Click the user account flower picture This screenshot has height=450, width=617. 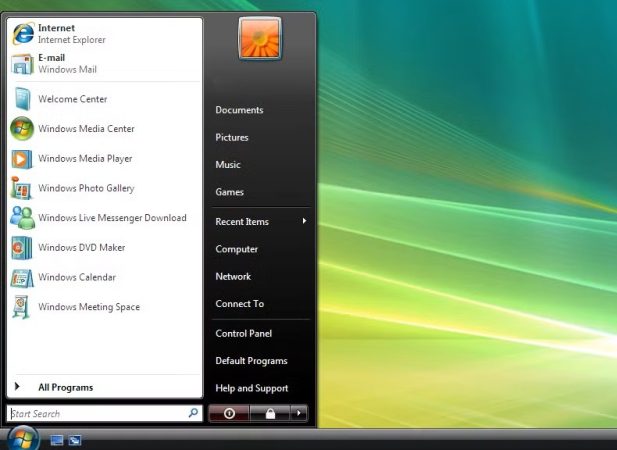pyautogui.click(x=260, y=38)
